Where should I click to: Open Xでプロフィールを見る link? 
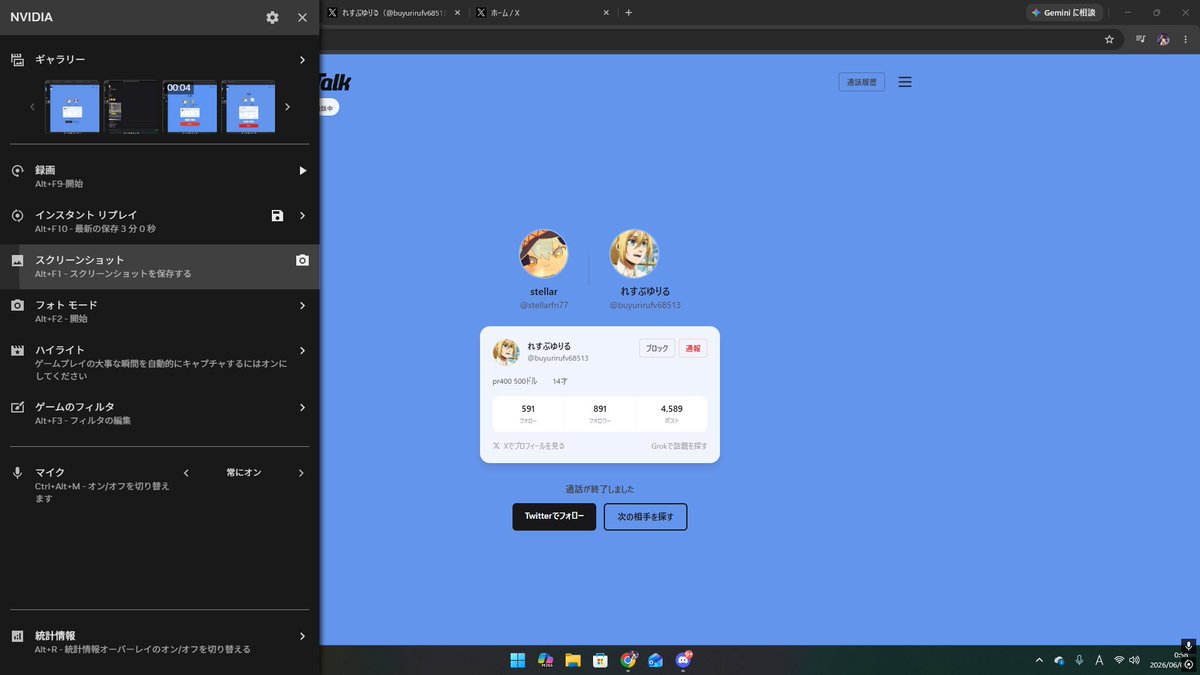[528, 446]
